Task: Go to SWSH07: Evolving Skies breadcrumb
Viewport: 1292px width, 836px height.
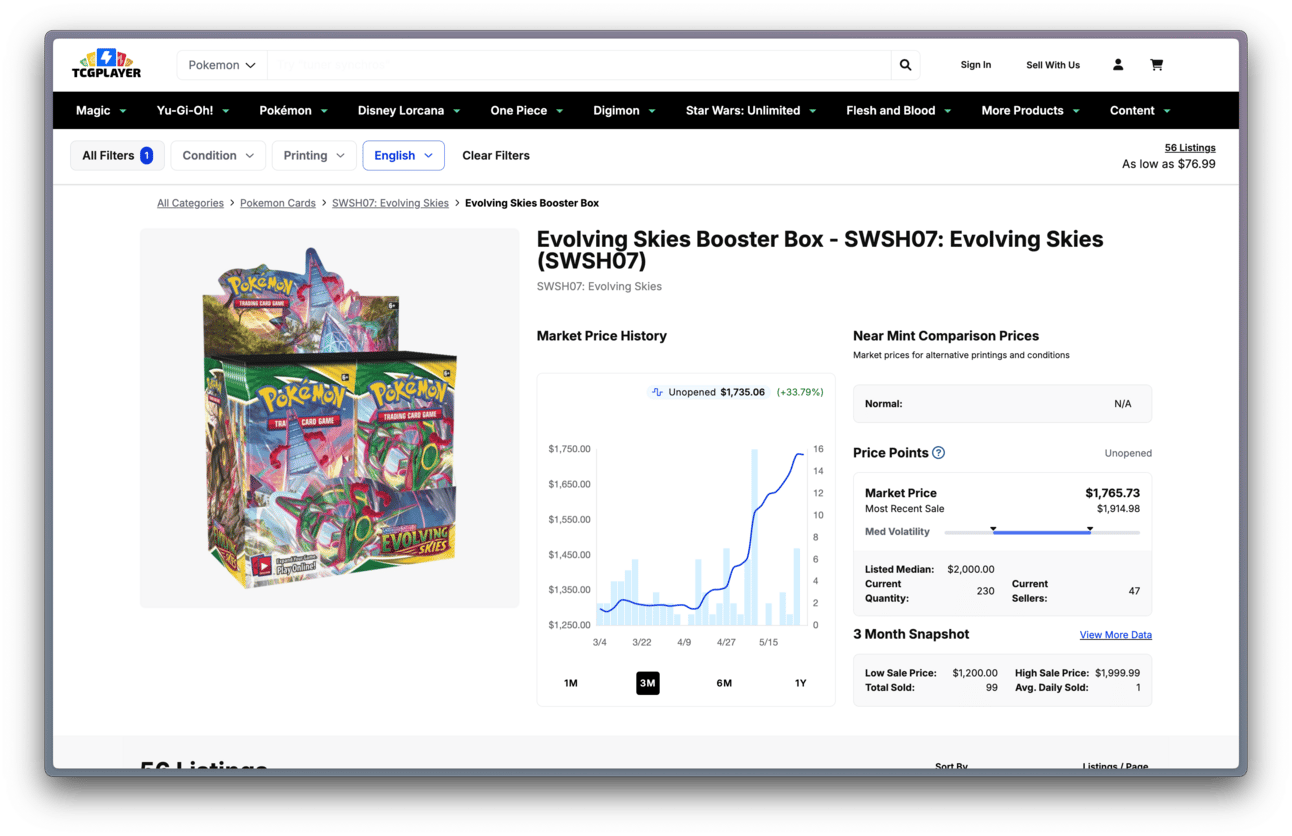Action: [x=390, y=203]
